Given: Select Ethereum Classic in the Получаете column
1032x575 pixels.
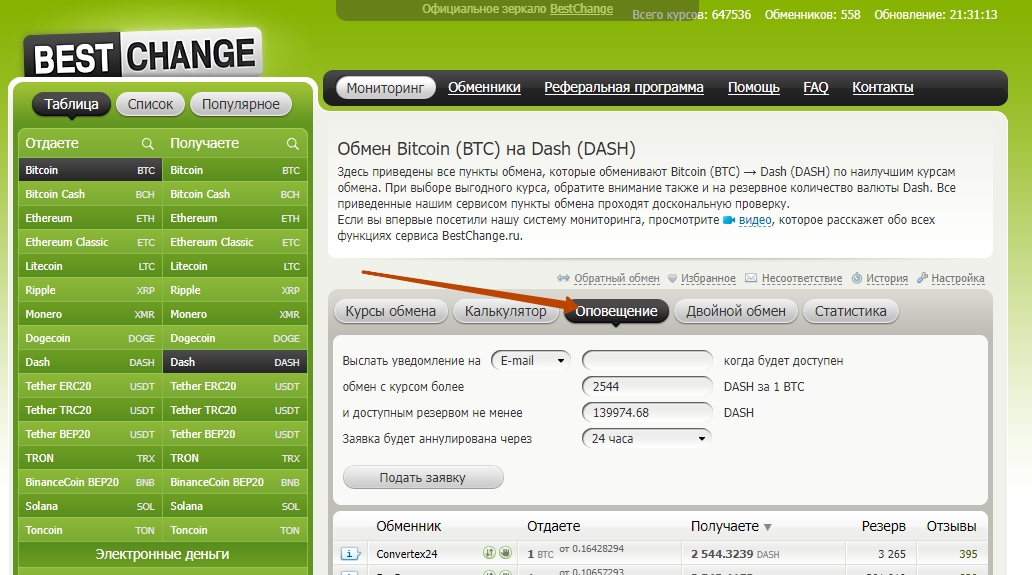Looking at the screenshot, I should pyautogui.click(x=235, y=242).
